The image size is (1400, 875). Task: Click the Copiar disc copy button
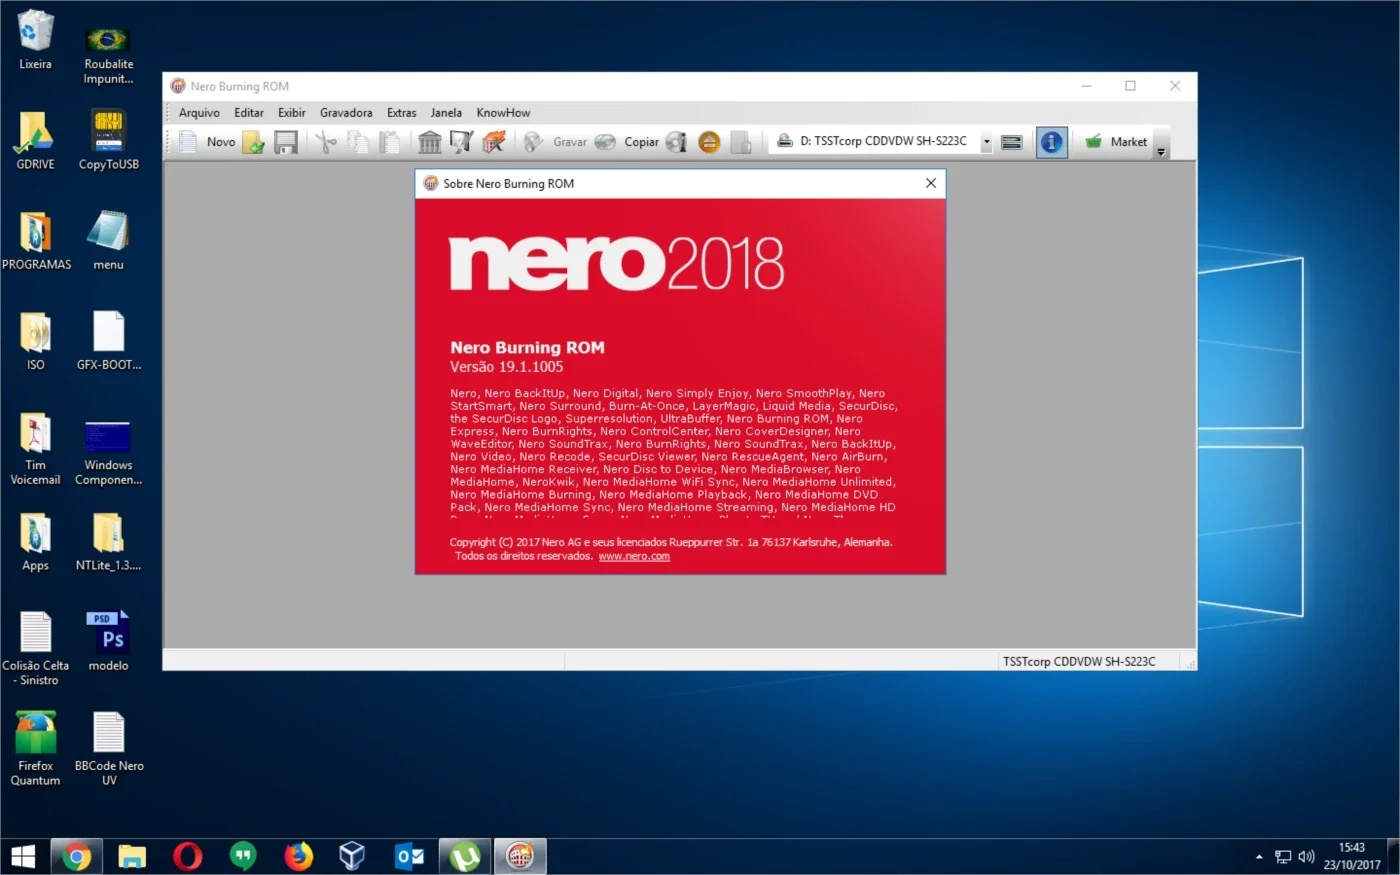[627, 142]
